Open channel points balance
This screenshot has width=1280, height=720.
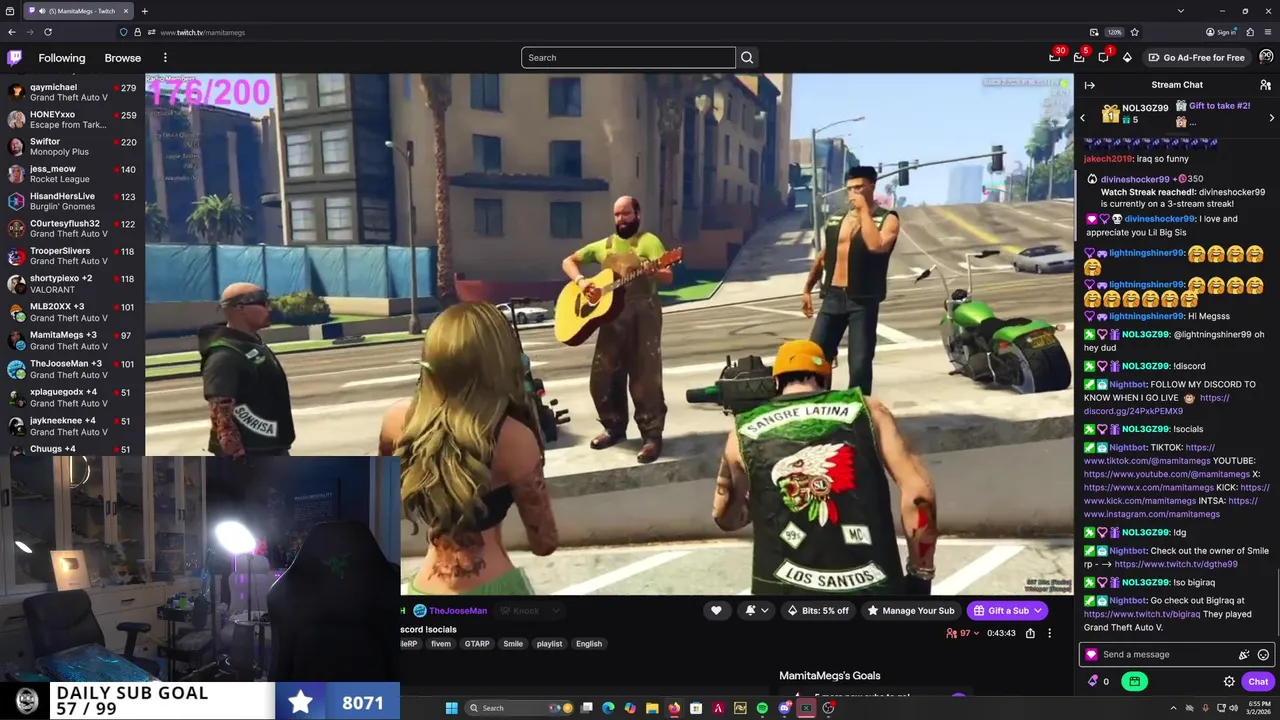(x=1098, y=682)
